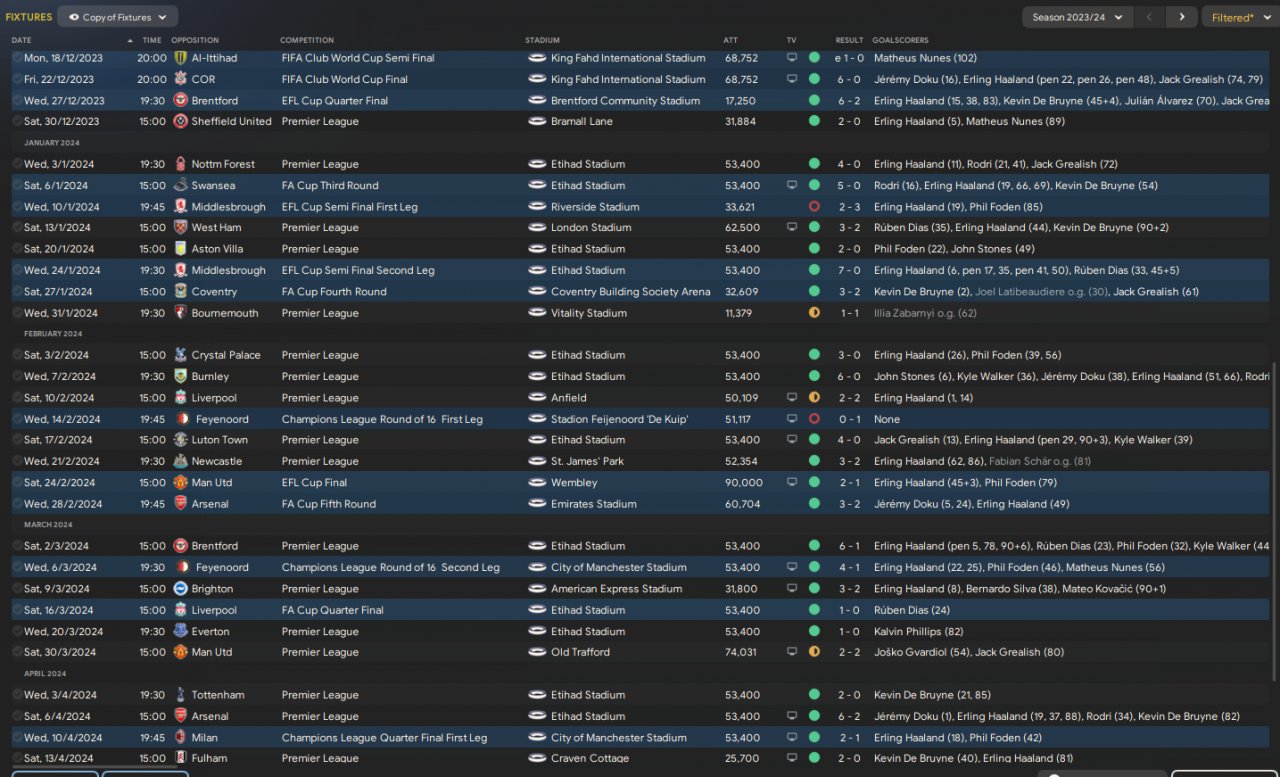The width and height of the screenshot is (1280, 777).
Task: Select the Bournemouth club badge
Action: [x=181, y=313]
